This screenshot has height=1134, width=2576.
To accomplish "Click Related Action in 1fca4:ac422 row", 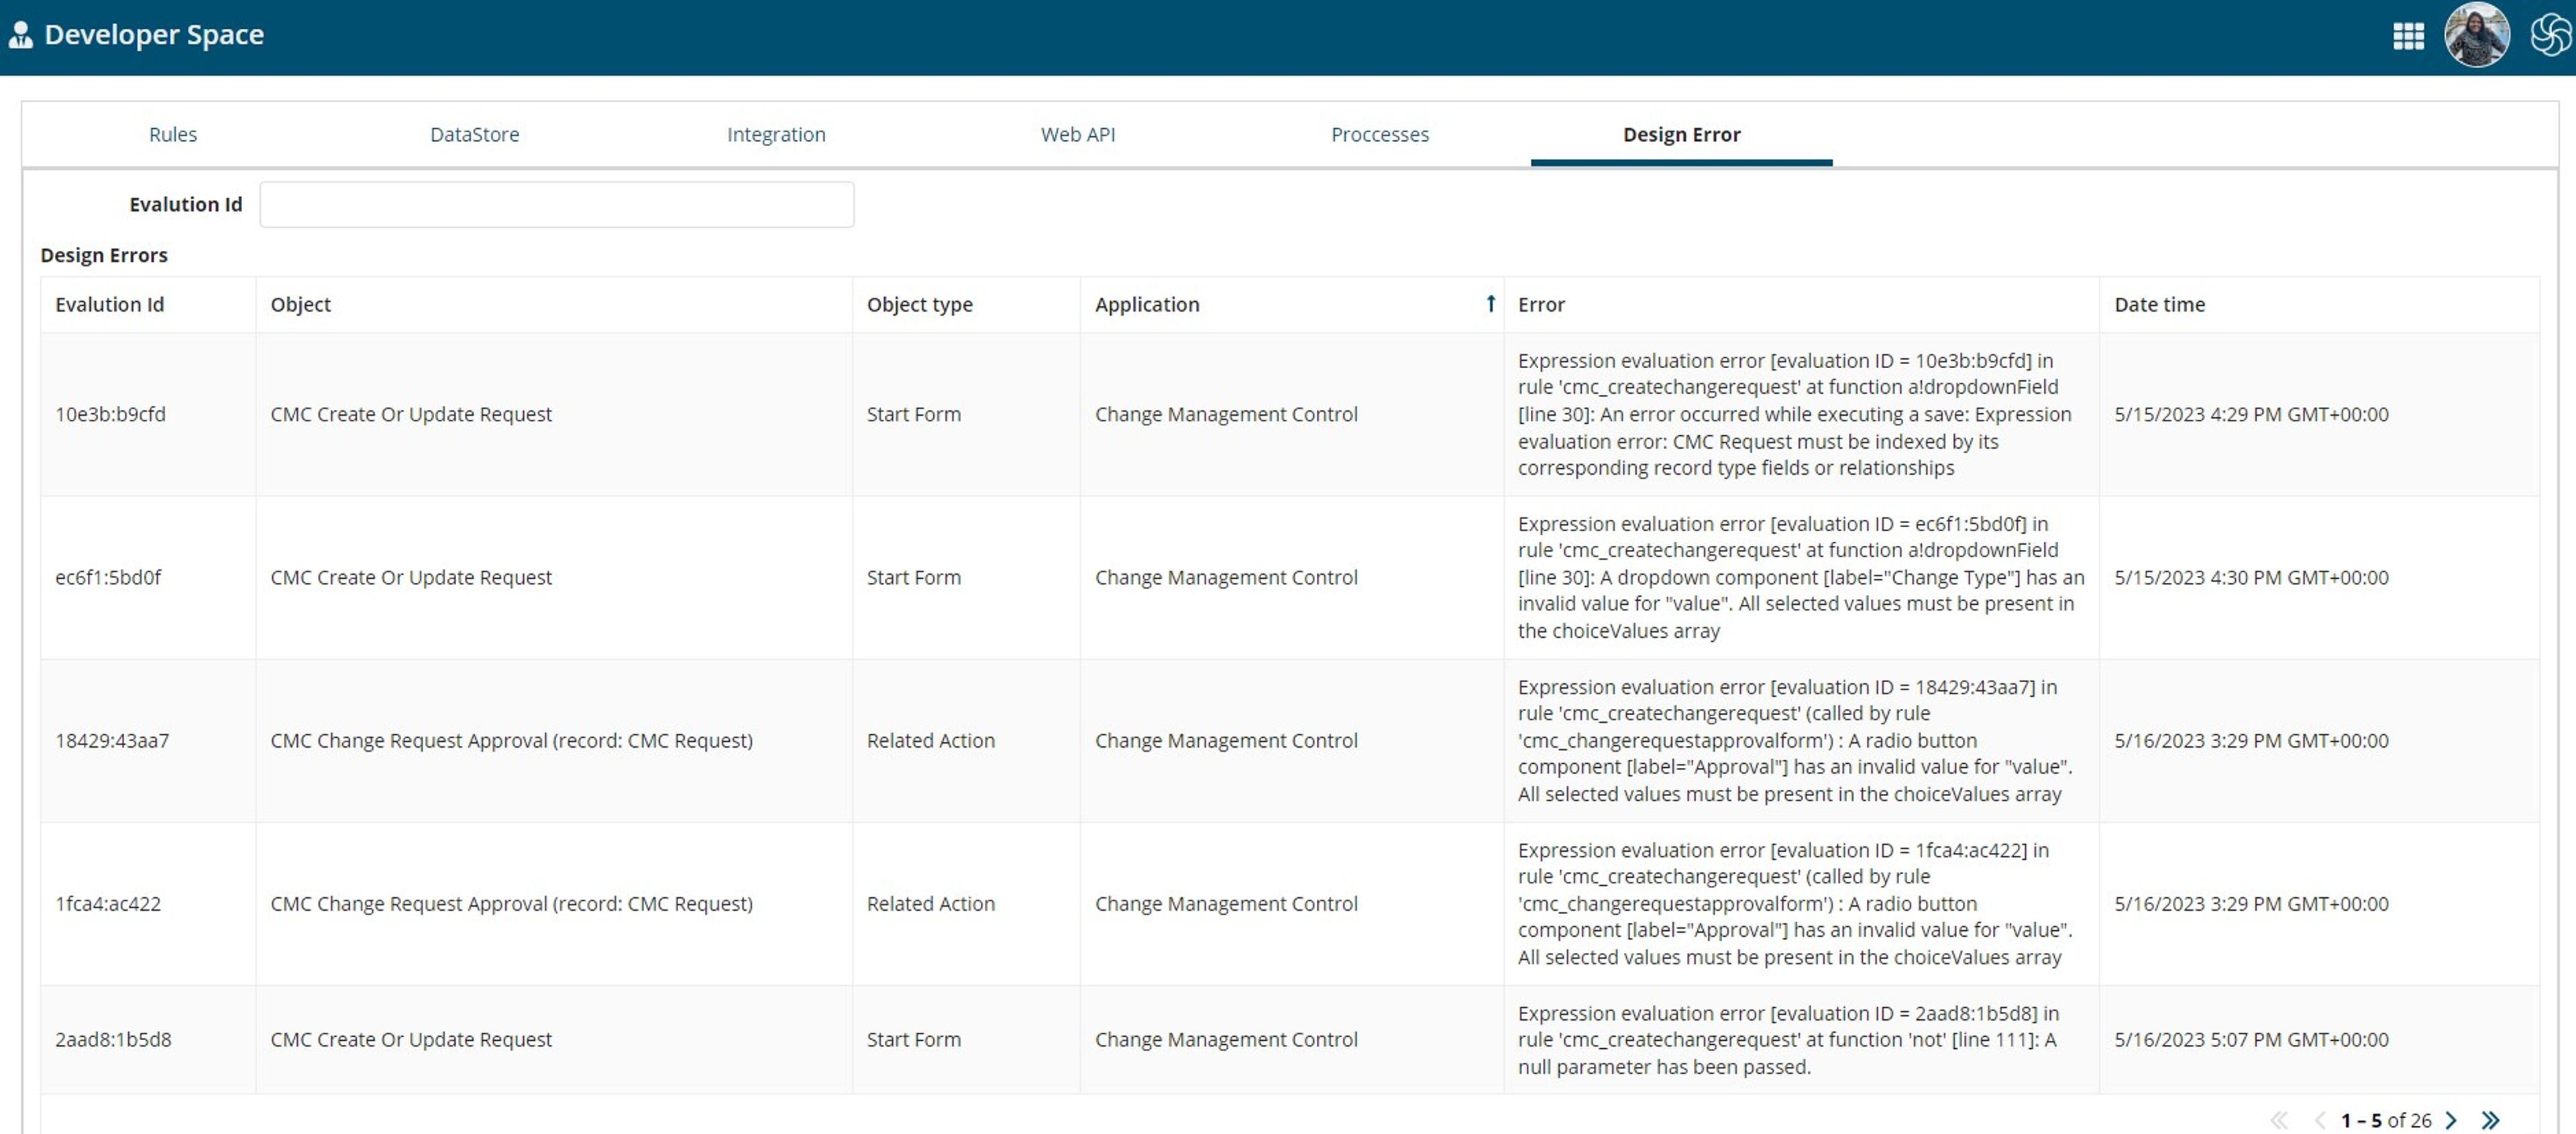I will tap(930, 903).
